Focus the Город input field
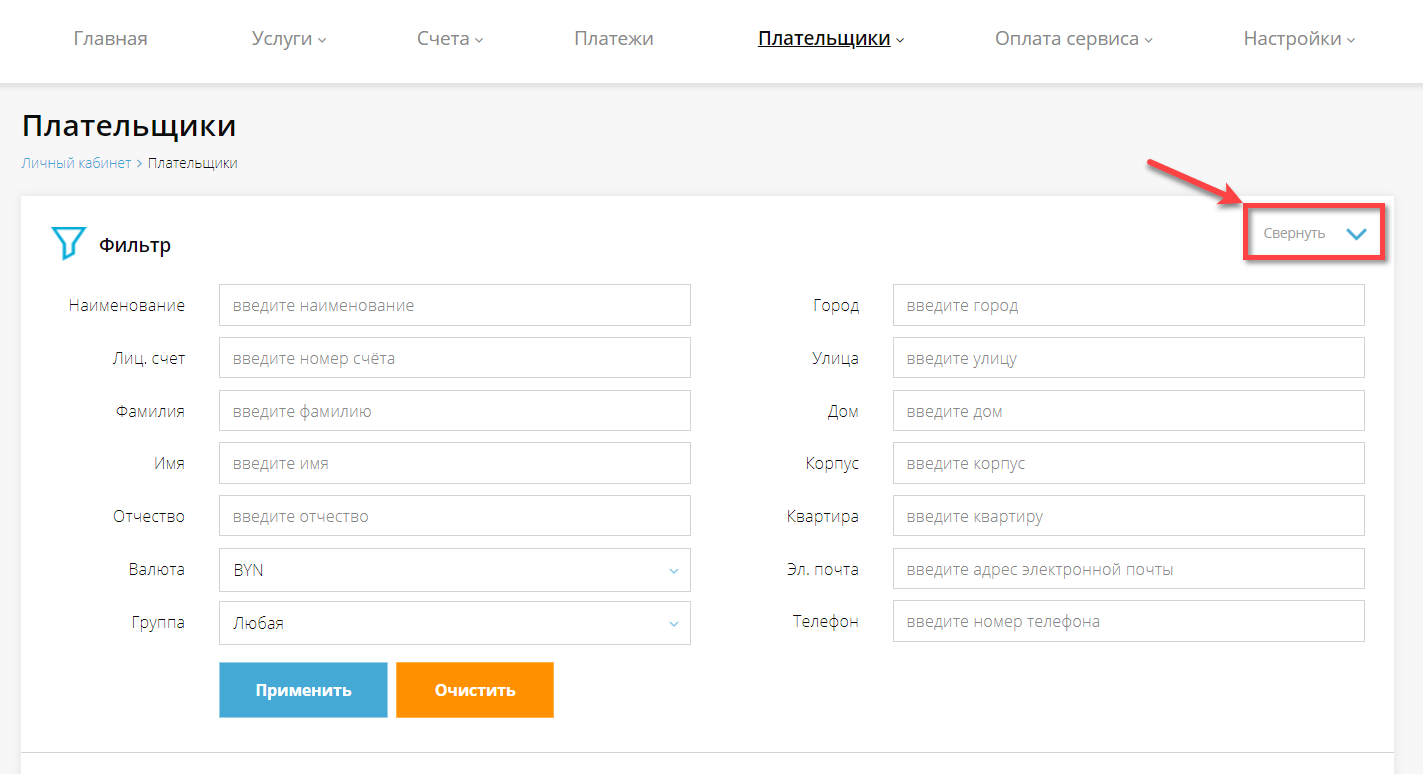This screenshot has height=774, width=1423. pos(1129,305)
